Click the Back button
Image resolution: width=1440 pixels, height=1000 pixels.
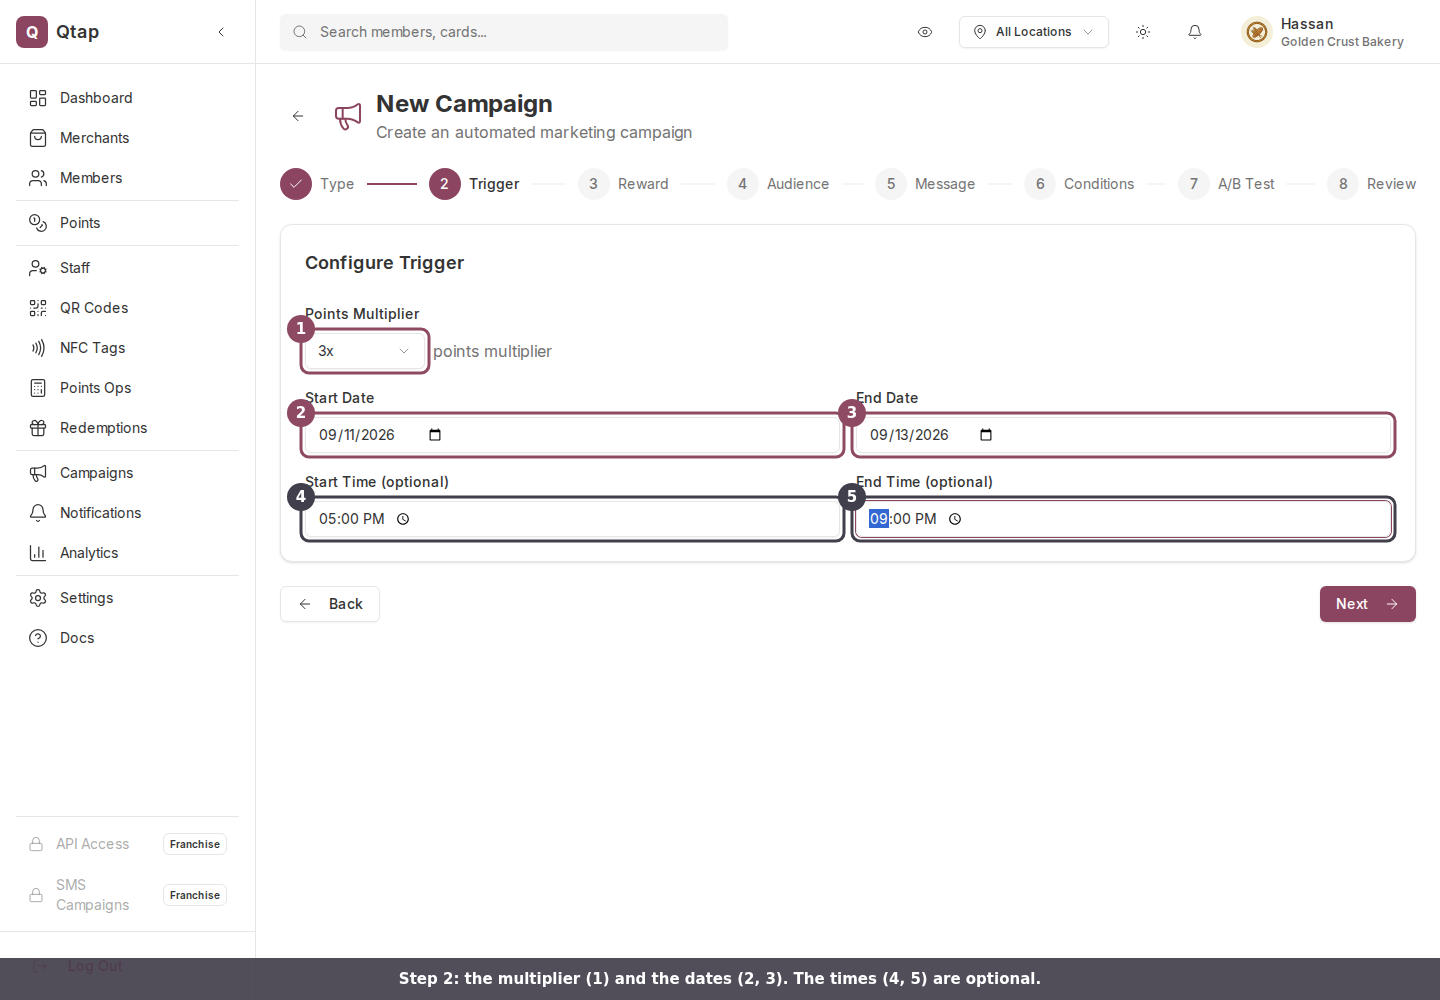point(330,604)
